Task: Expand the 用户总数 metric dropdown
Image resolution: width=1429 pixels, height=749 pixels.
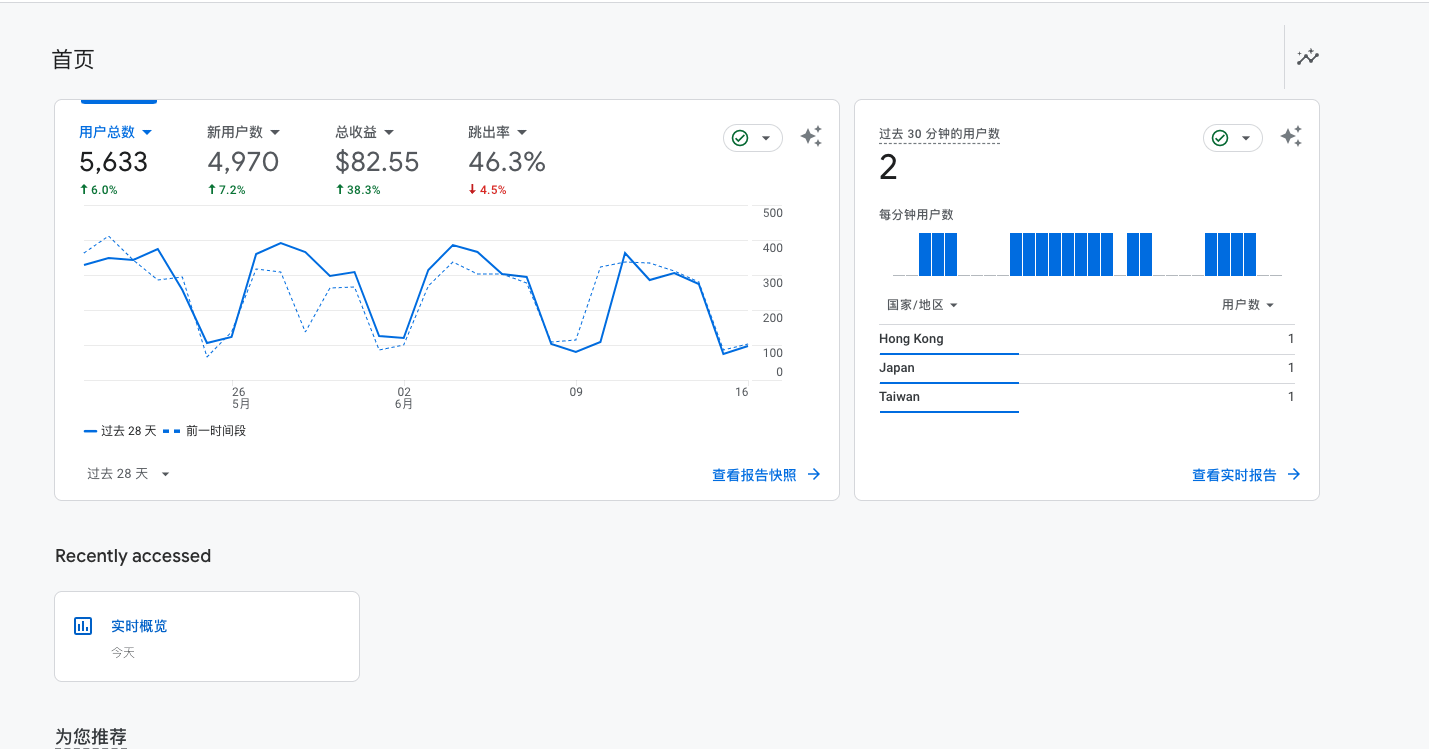Action: pyautogui.click(x=147, y=132)
